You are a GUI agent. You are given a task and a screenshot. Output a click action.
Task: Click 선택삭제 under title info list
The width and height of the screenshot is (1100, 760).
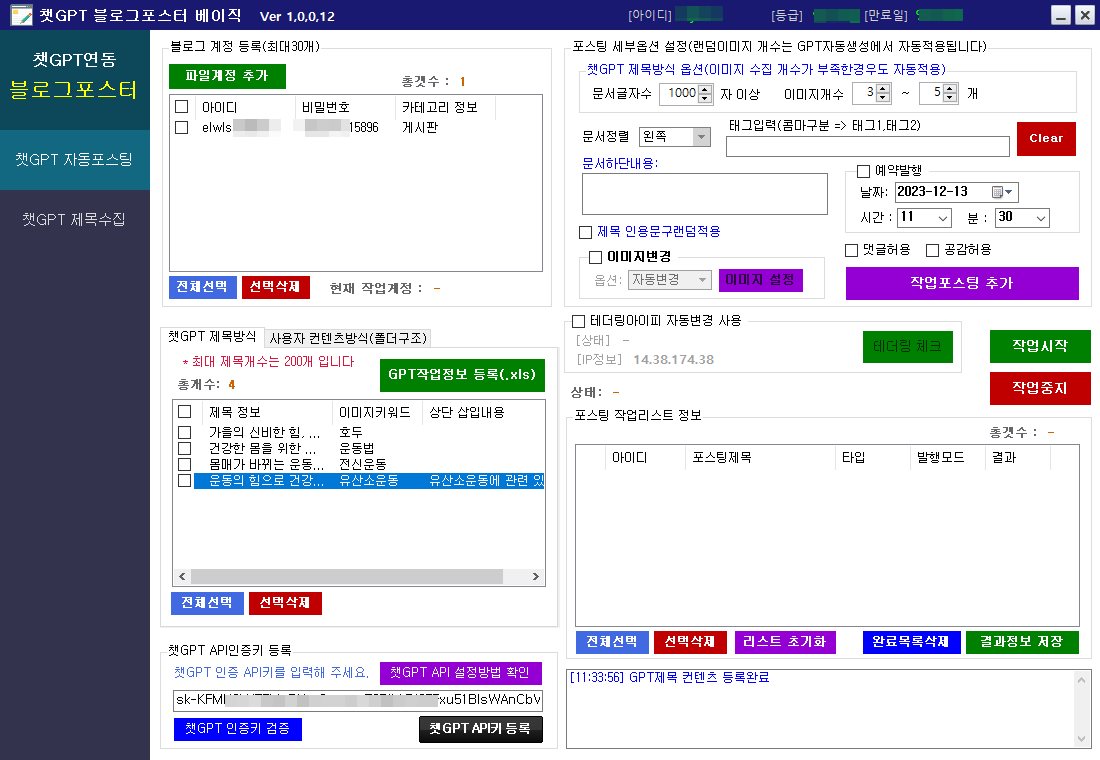click(x=285, y=604)
